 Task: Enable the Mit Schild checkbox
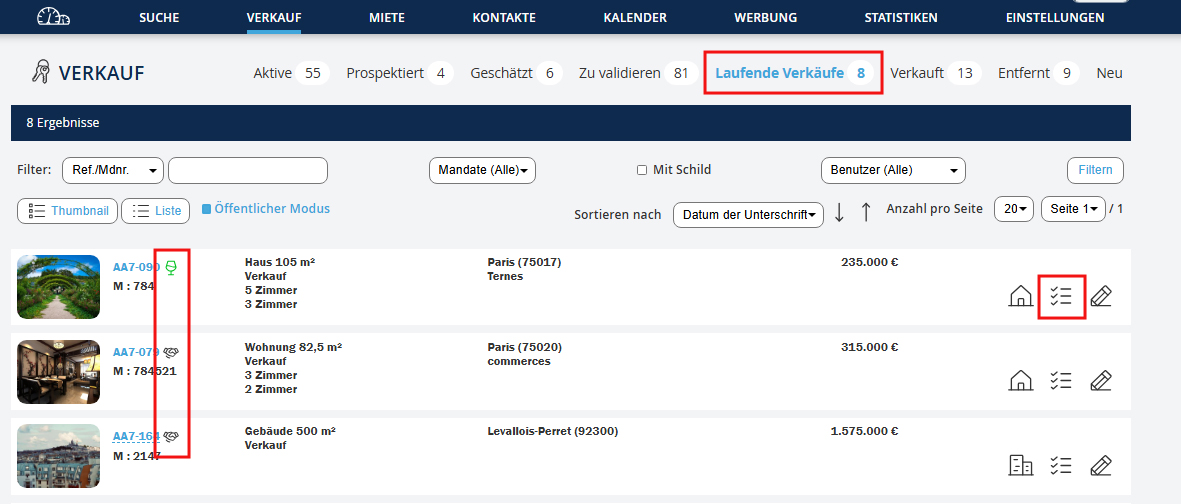(642, 170)
